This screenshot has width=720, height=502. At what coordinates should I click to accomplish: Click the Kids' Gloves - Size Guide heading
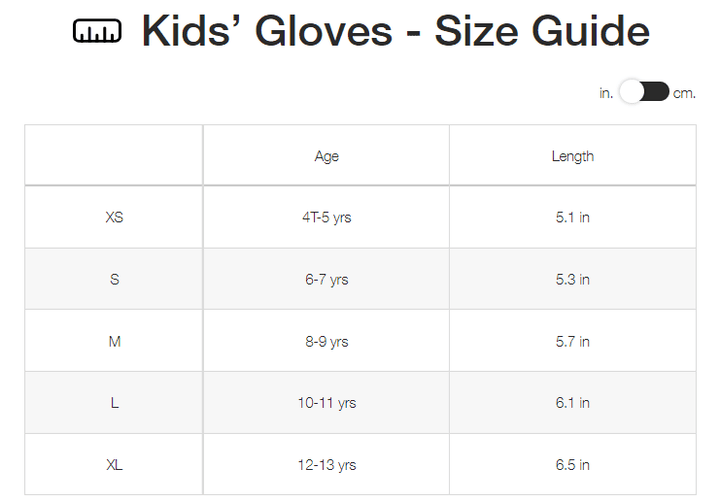pos(395,32)
